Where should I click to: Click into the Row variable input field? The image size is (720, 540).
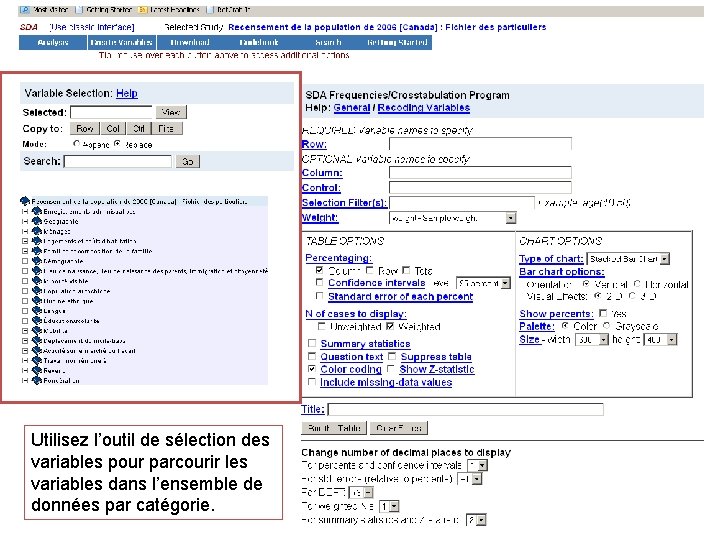[480, 144]
